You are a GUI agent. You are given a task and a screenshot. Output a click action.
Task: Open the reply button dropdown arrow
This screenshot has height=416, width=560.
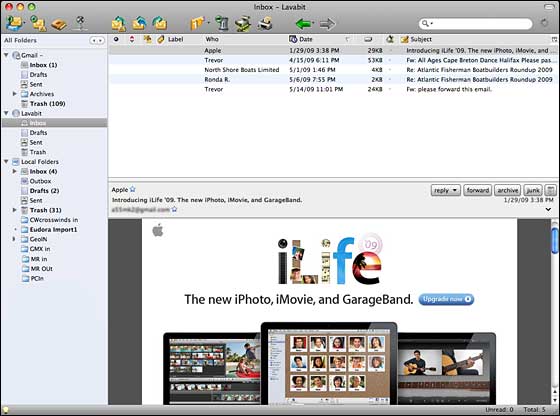pos(455,190)
